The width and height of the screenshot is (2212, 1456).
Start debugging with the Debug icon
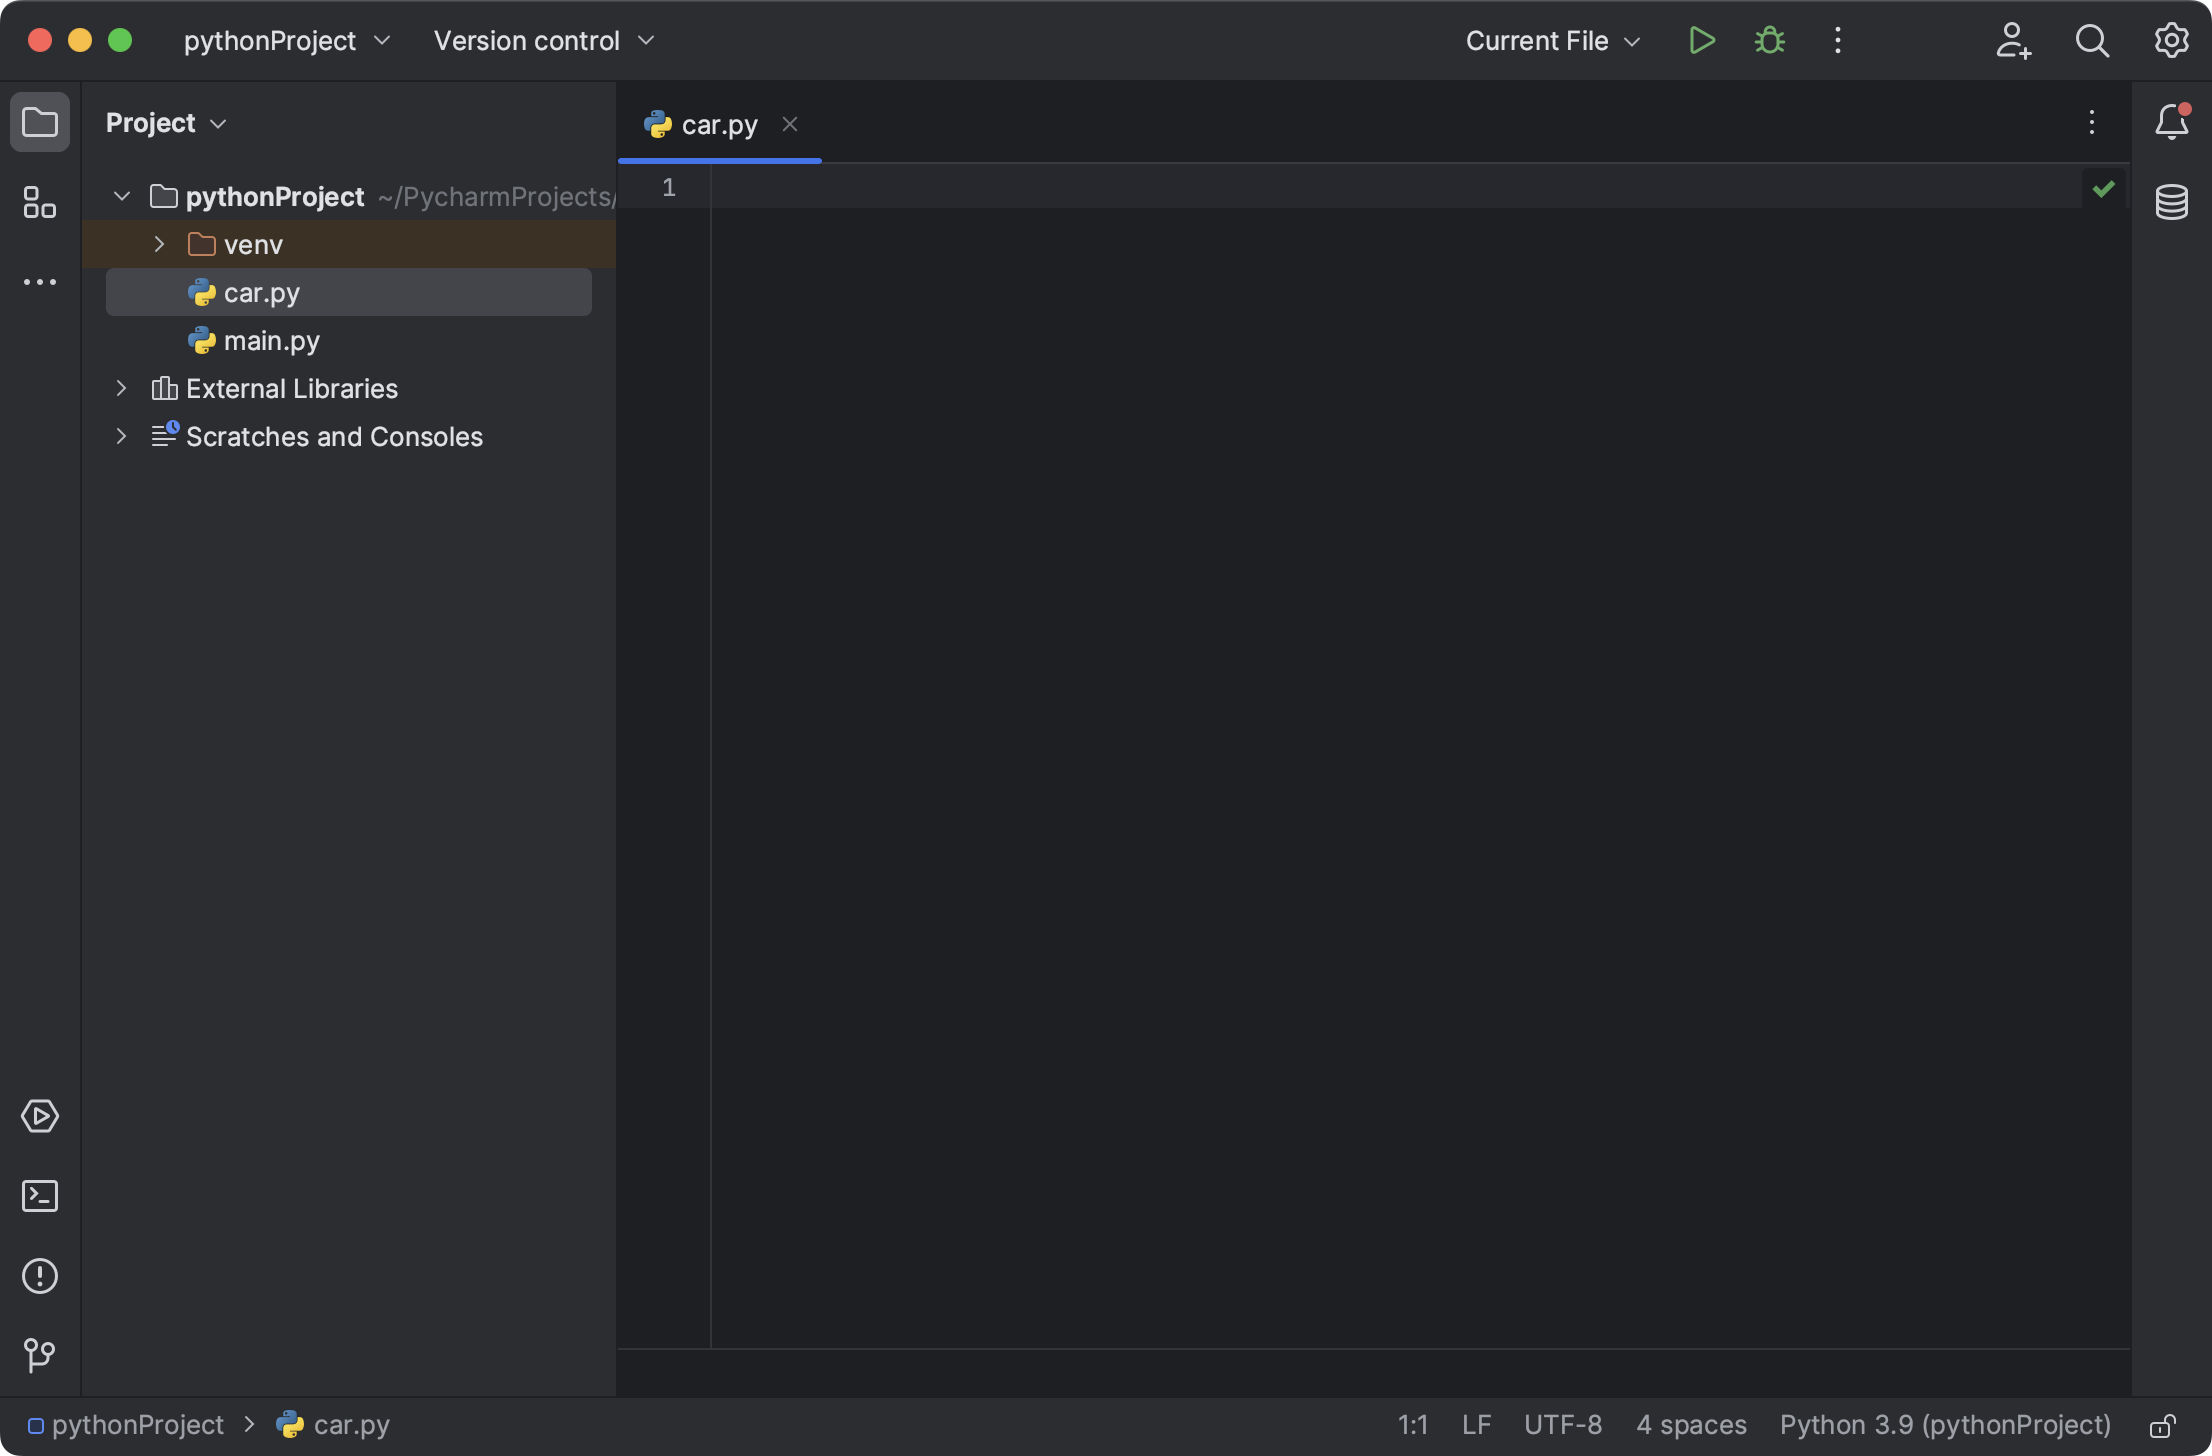tap(1769, 40)
